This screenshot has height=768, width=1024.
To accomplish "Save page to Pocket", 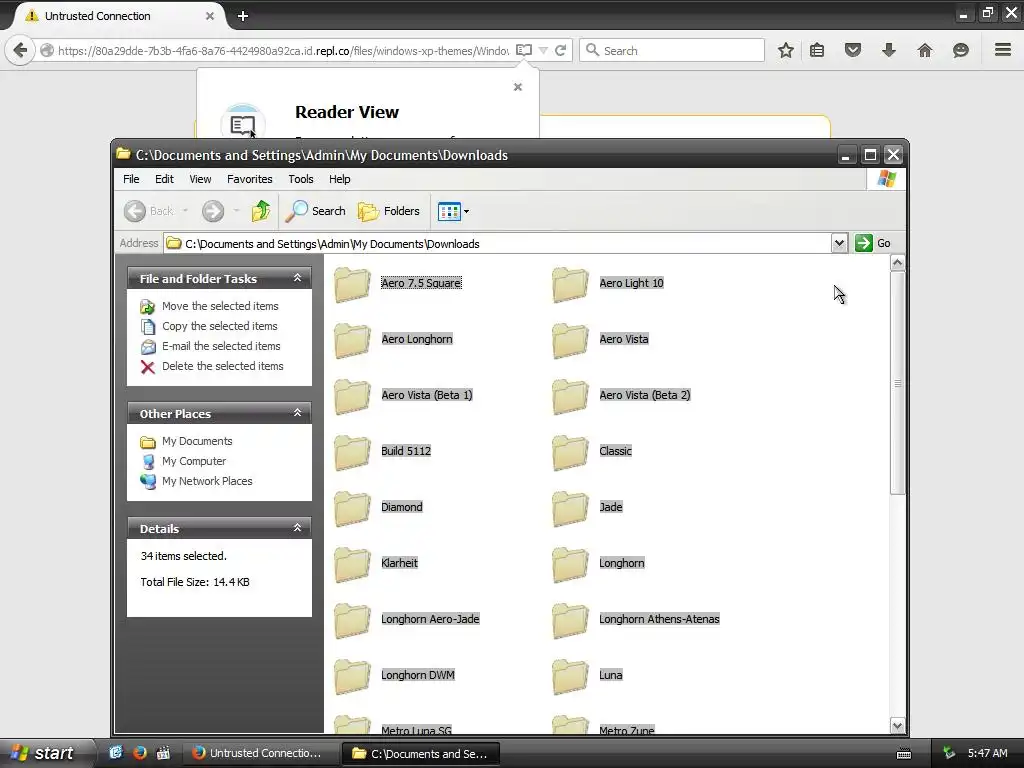I will click(853, 50).
